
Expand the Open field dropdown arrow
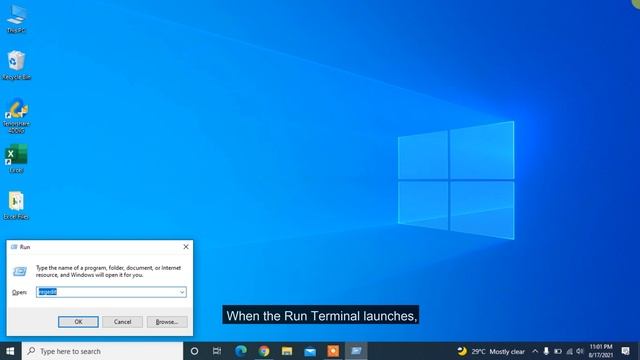182,292
